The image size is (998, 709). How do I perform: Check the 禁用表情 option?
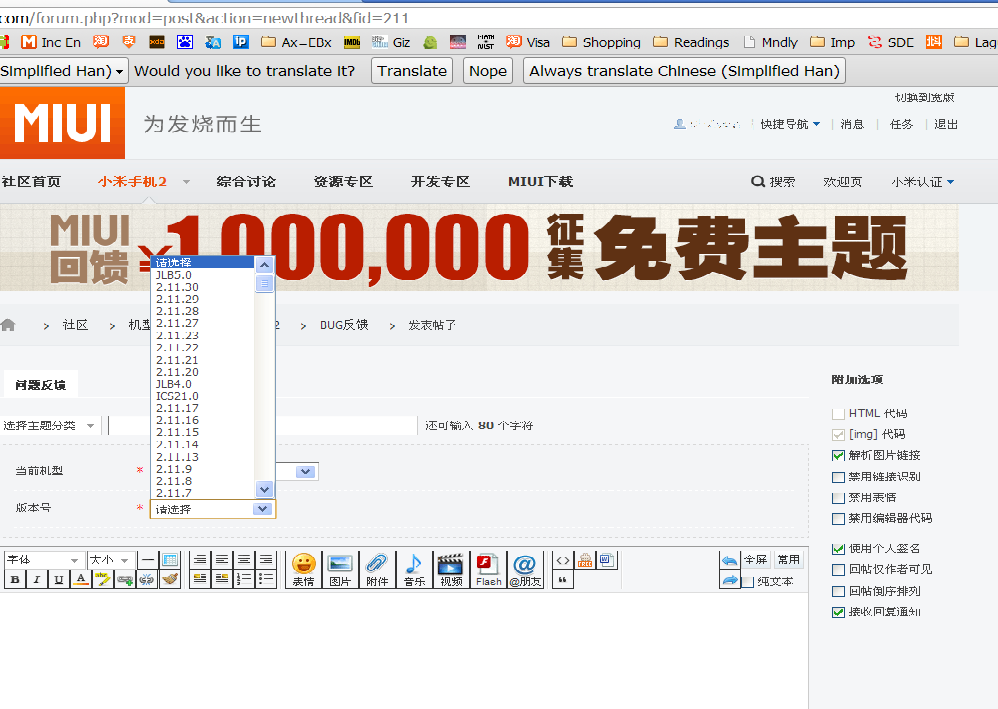point(838,498)
